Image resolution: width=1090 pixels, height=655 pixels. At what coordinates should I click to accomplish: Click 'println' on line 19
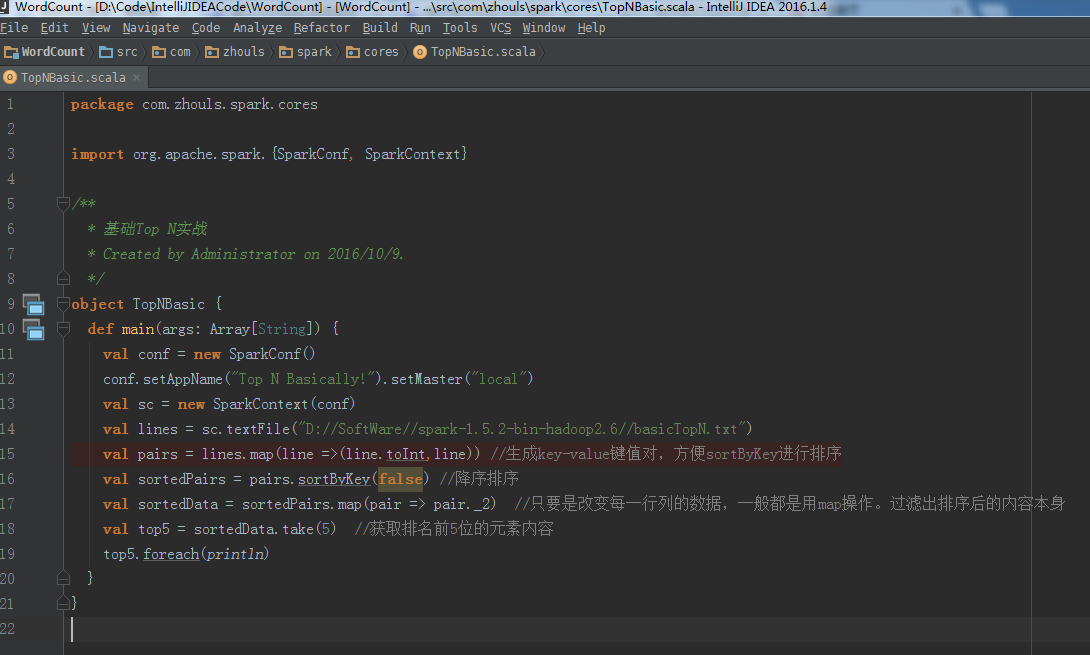click(235, 554)
